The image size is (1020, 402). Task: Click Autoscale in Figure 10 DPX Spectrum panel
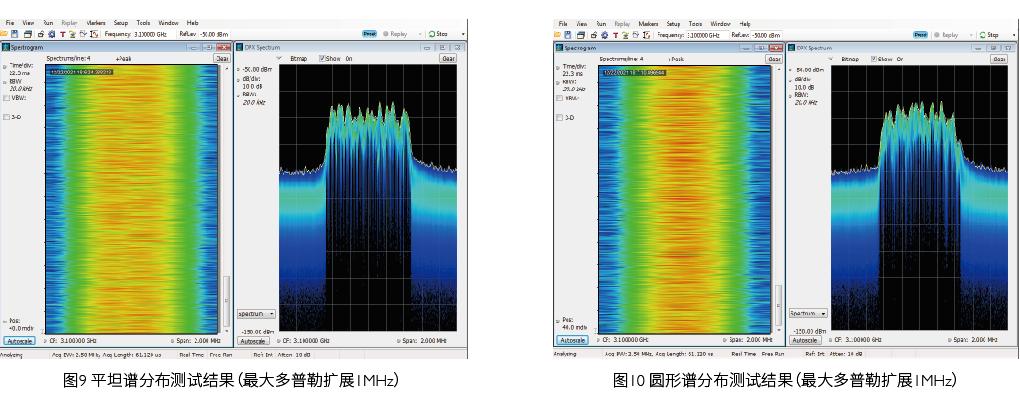coord(805,340)
